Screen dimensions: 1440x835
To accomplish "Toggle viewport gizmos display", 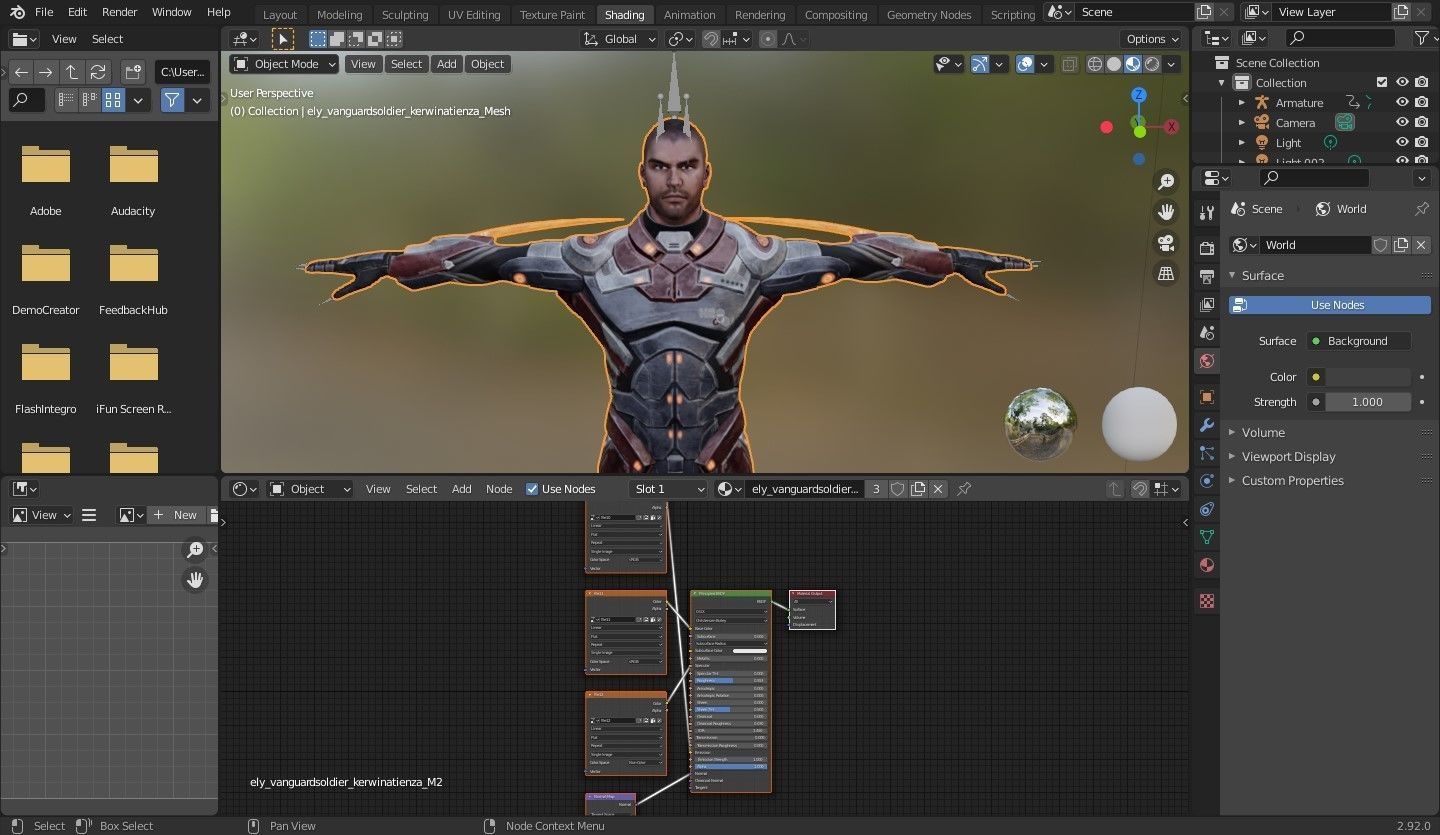I will (x=980, y=64).
